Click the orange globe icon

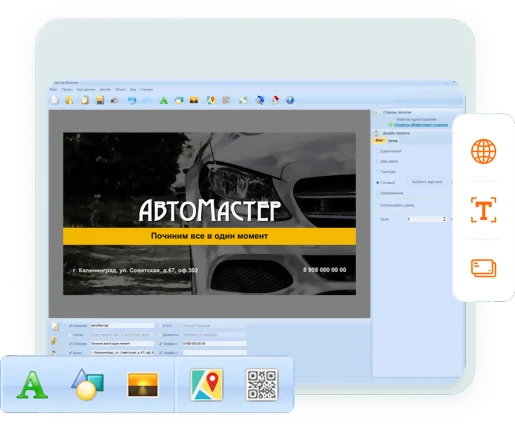coord(483,151)
